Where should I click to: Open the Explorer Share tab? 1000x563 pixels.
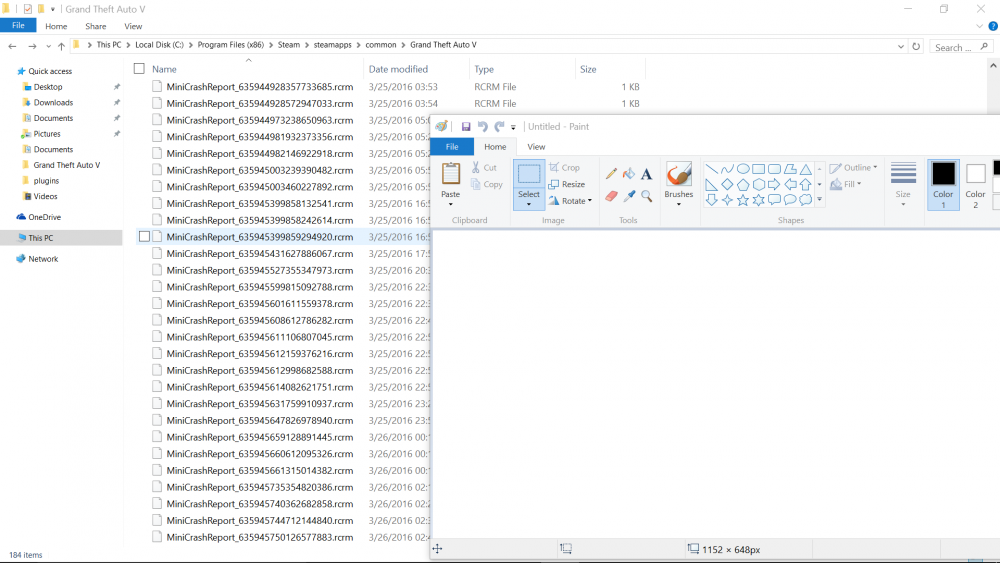(96, 26)
